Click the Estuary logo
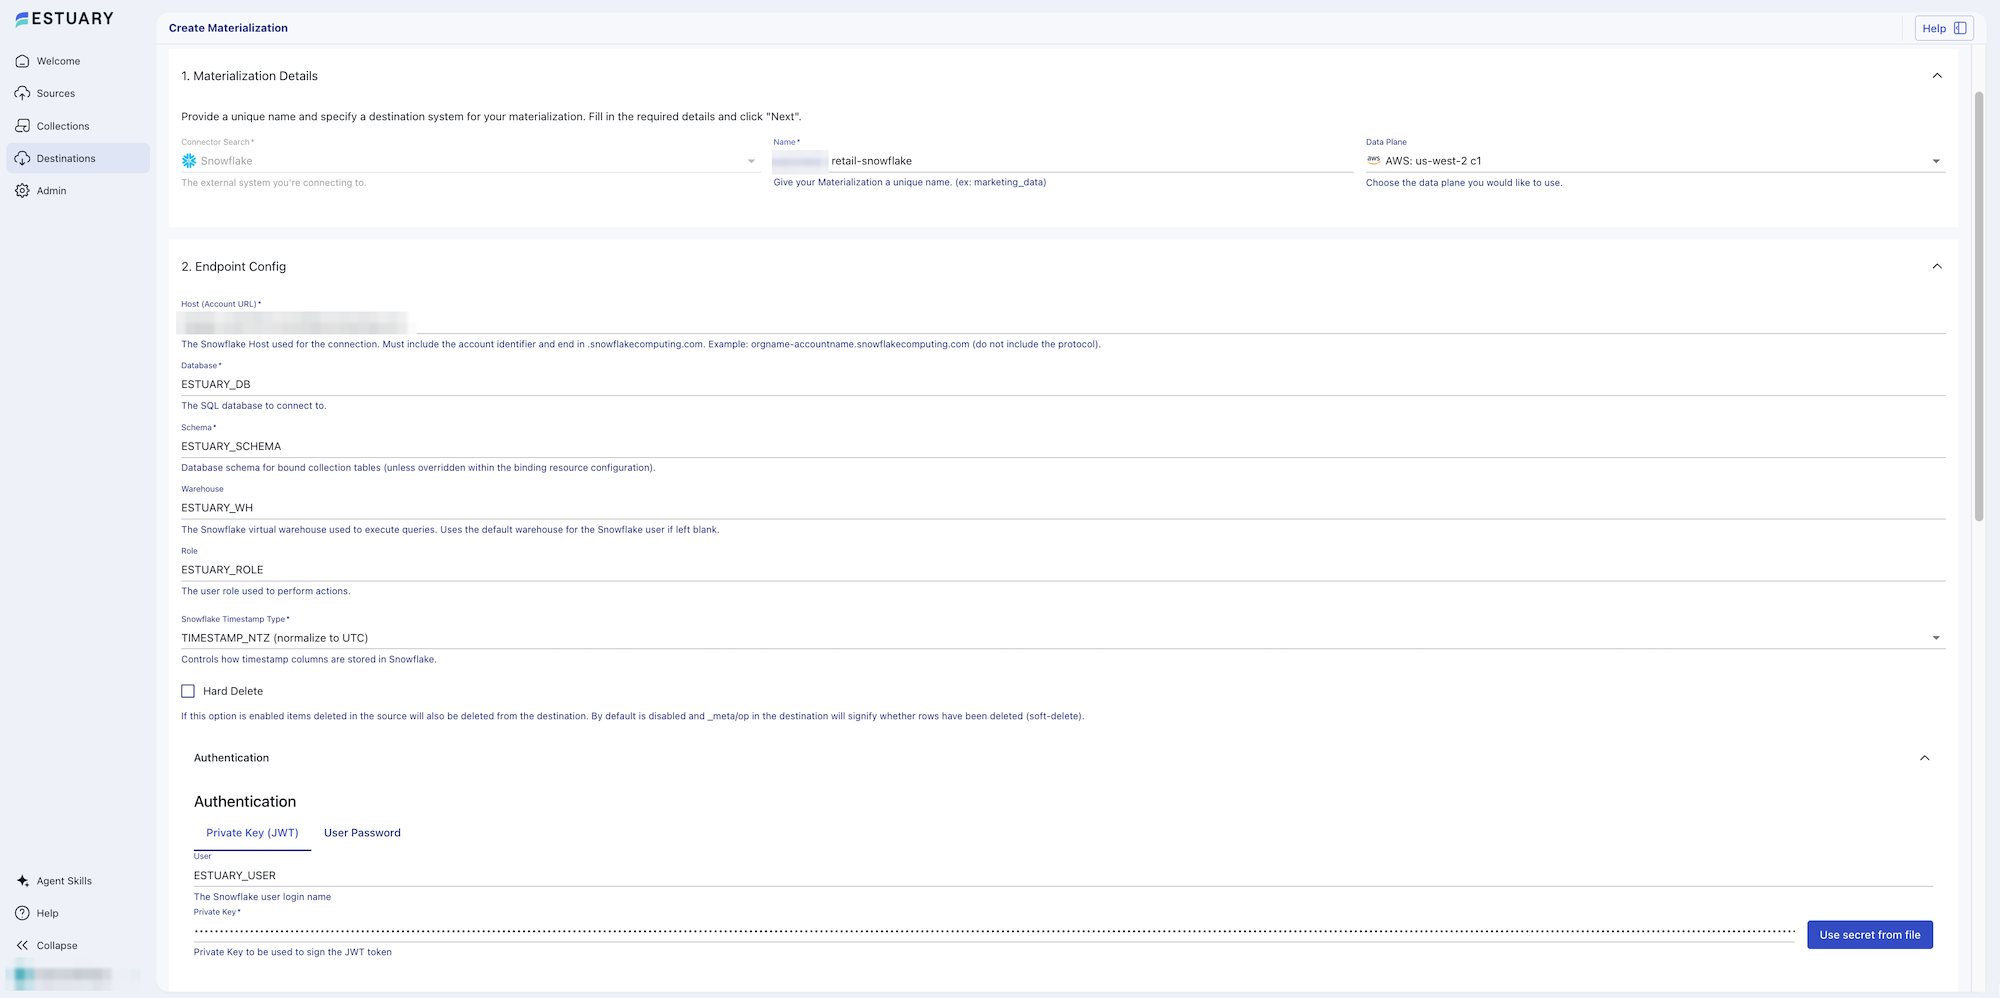 point(64,18)
